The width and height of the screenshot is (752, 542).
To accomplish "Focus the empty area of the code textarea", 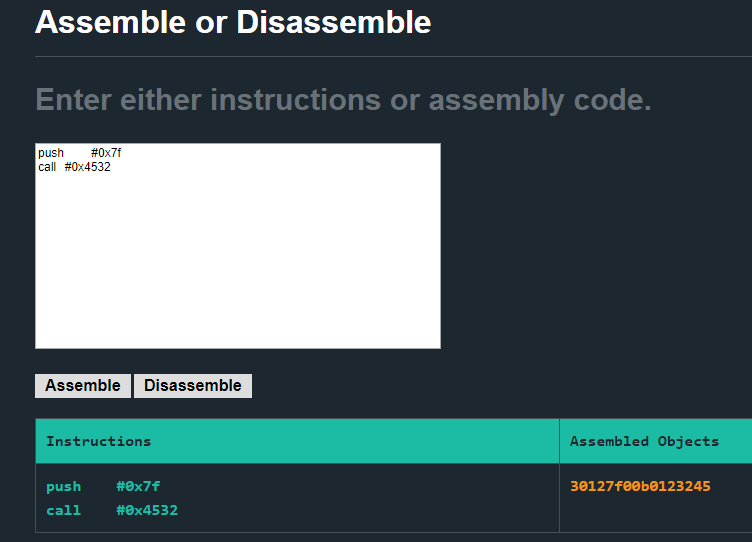I will coord(238,259).
